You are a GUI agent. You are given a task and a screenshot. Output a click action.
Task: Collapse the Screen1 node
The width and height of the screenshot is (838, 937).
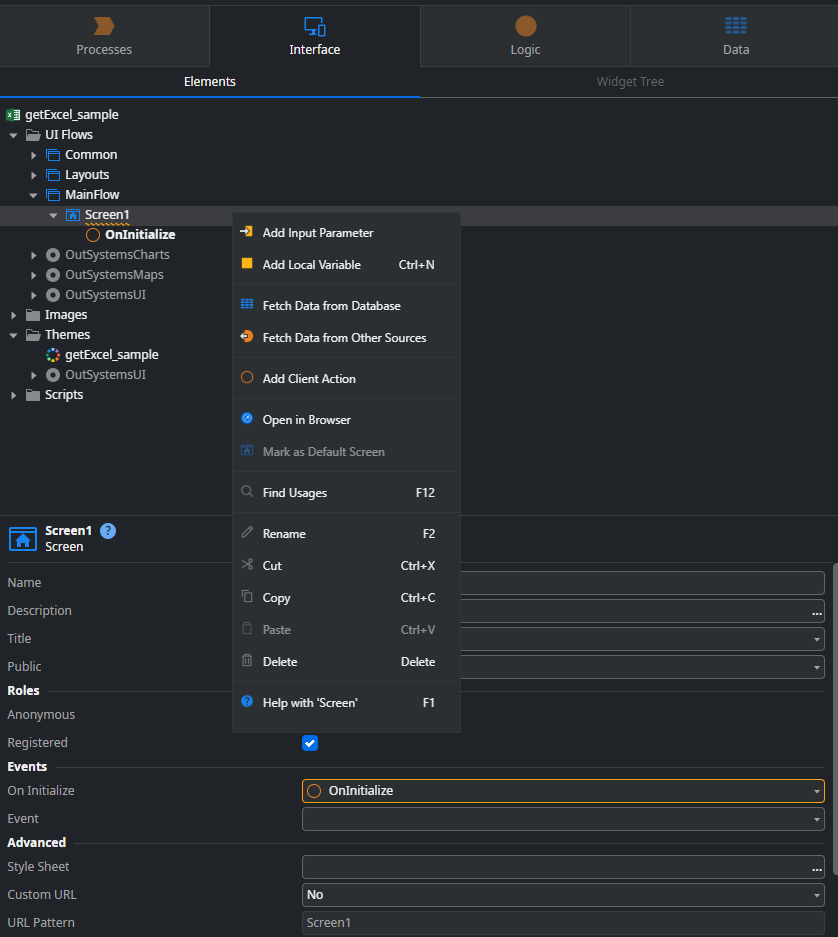[53, 216]
